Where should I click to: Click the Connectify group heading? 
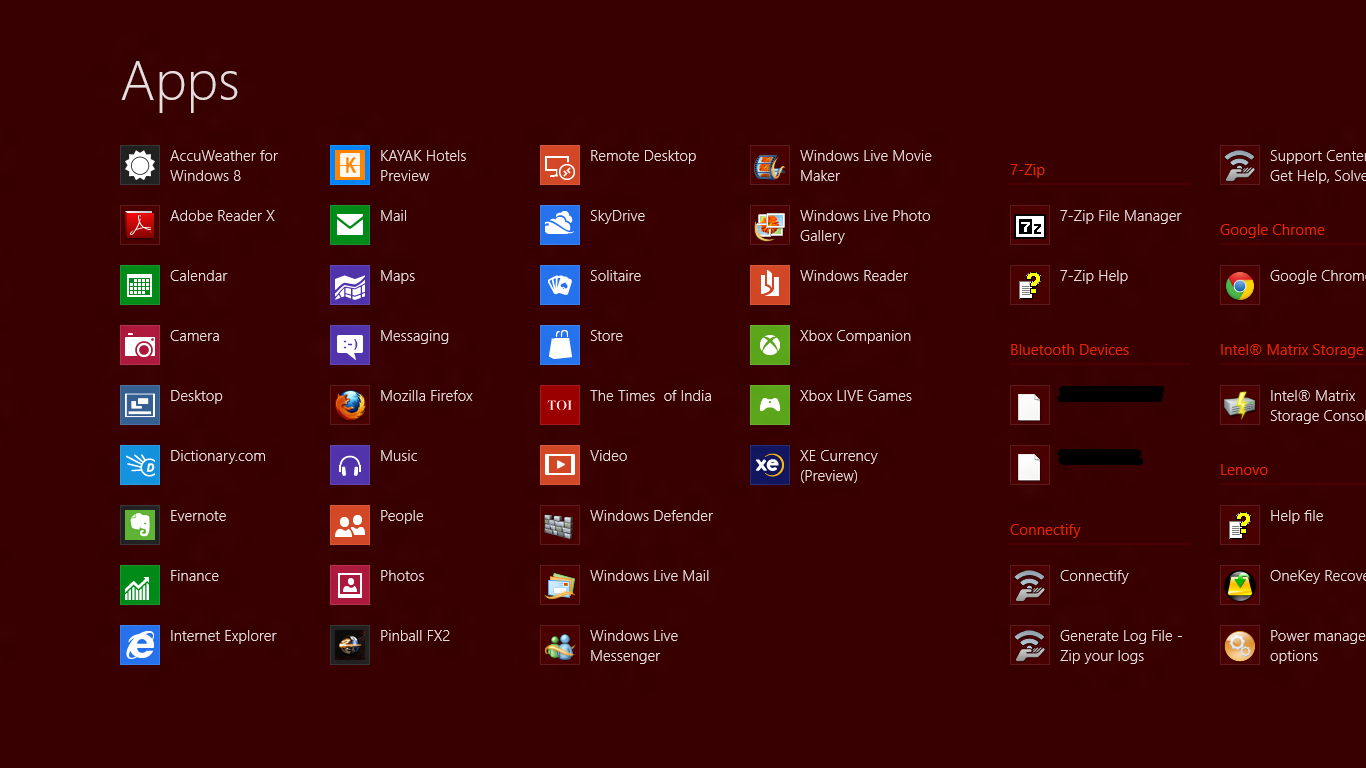click(x=1045, y=530)
